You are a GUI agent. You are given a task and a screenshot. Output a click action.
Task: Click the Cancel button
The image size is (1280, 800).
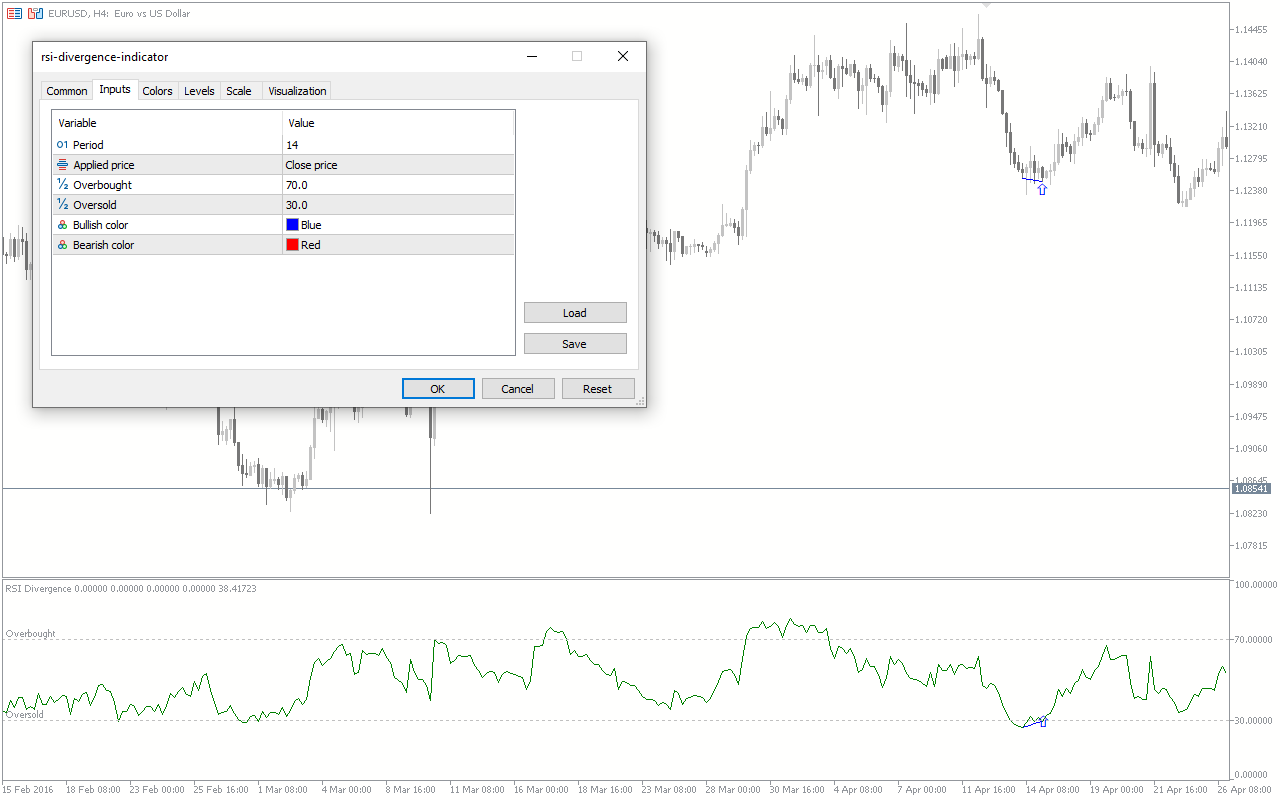pos(518,389)
